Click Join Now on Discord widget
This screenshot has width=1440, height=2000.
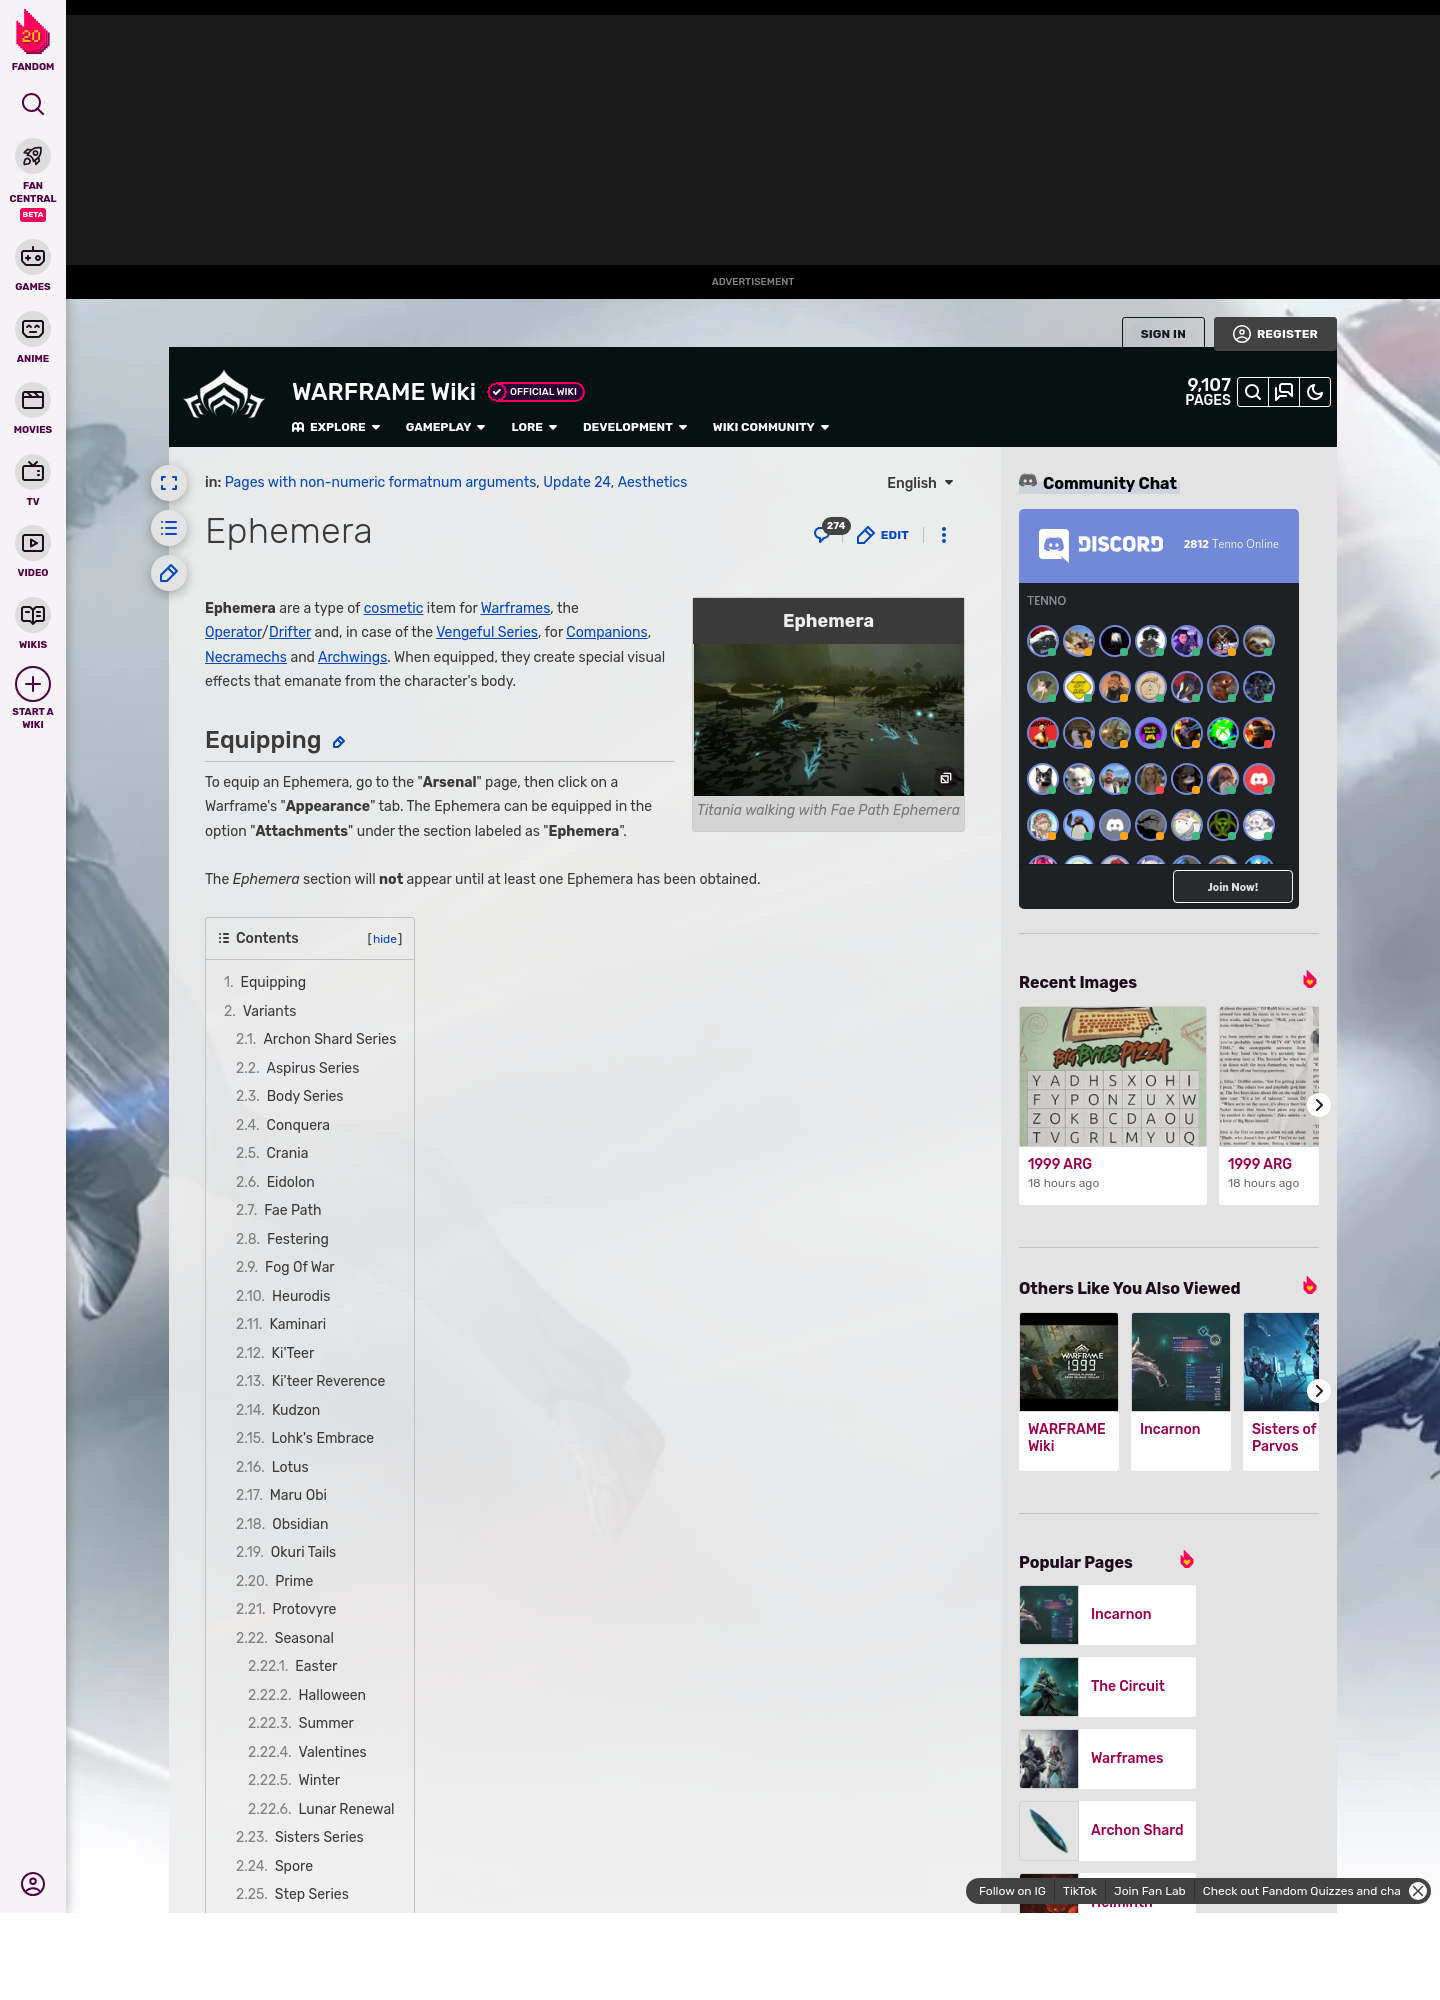pyautogui.click(x=1232, y=887)
